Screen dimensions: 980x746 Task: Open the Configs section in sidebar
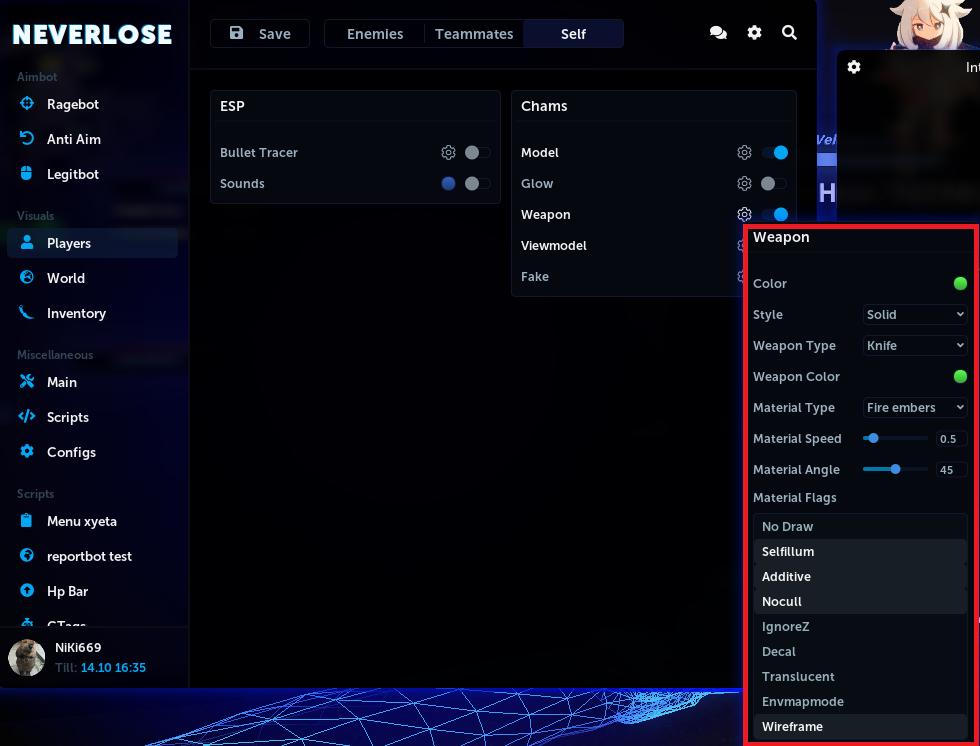pyautogui.click(x=71, y=452)
